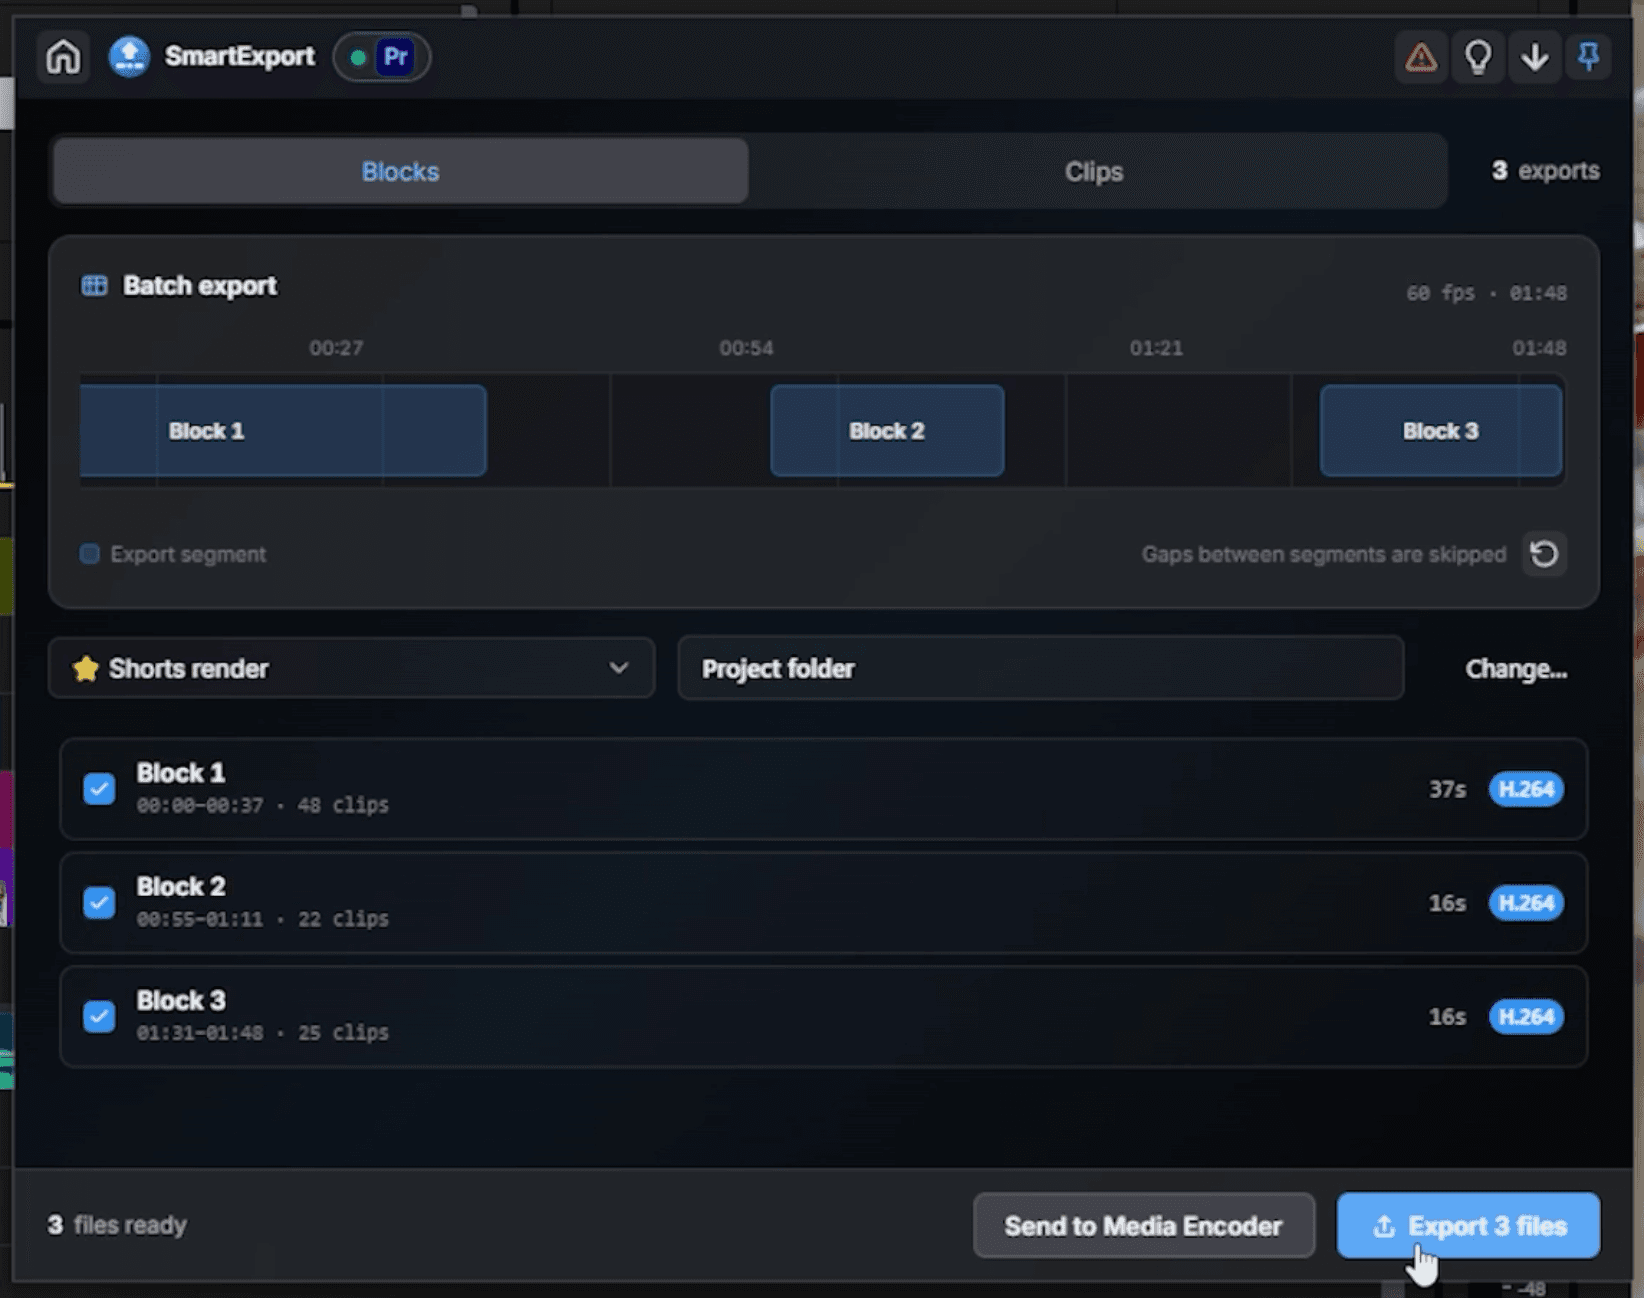The height and width of the screenshot is (1298, 1644).
Task: Click the download arrow icon
Action: pyautogui.click(x=1535, y=57)
